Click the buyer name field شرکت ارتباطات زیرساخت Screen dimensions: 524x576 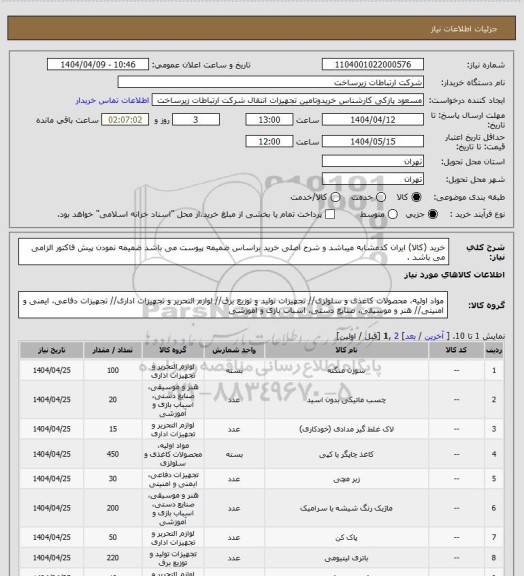270,82
